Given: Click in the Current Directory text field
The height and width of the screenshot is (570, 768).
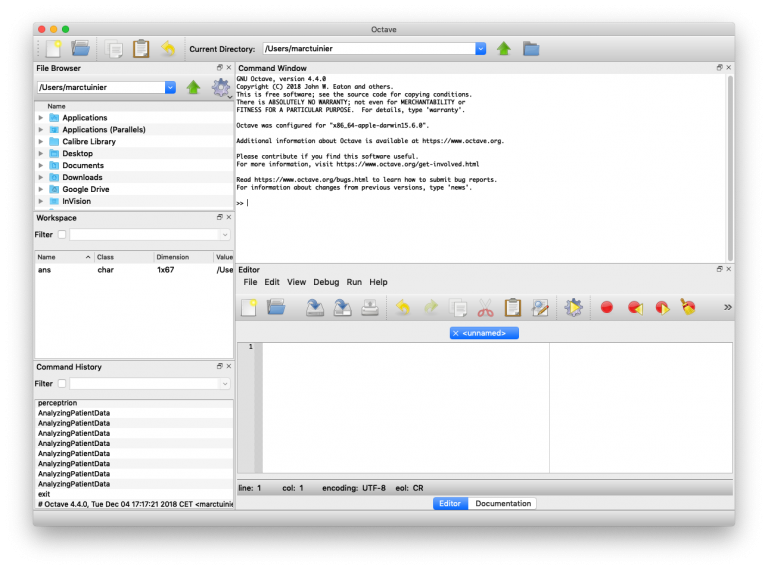Looking at the screenshot, I should (x=369, y=48).
